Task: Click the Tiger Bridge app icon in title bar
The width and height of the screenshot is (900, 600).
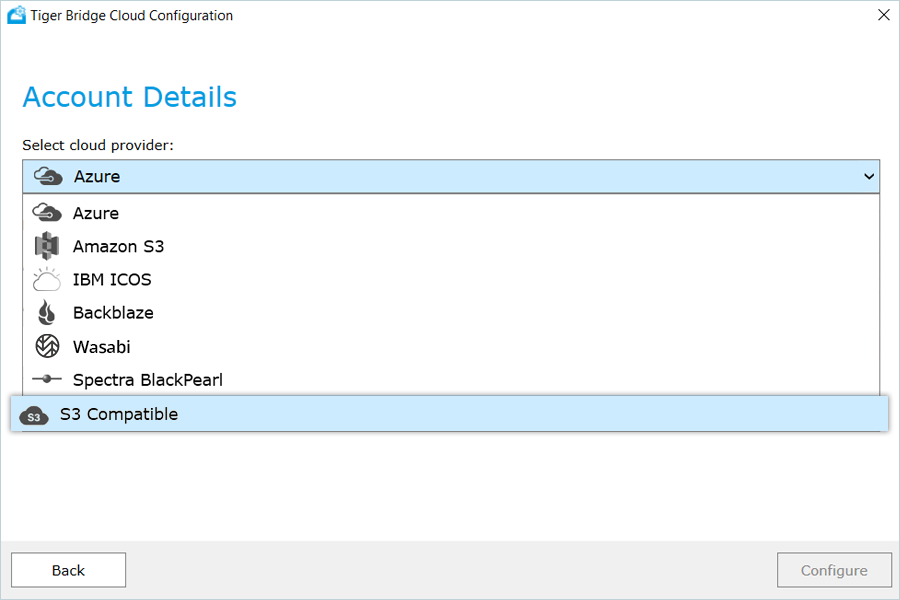Action: [x=16, y=15]
